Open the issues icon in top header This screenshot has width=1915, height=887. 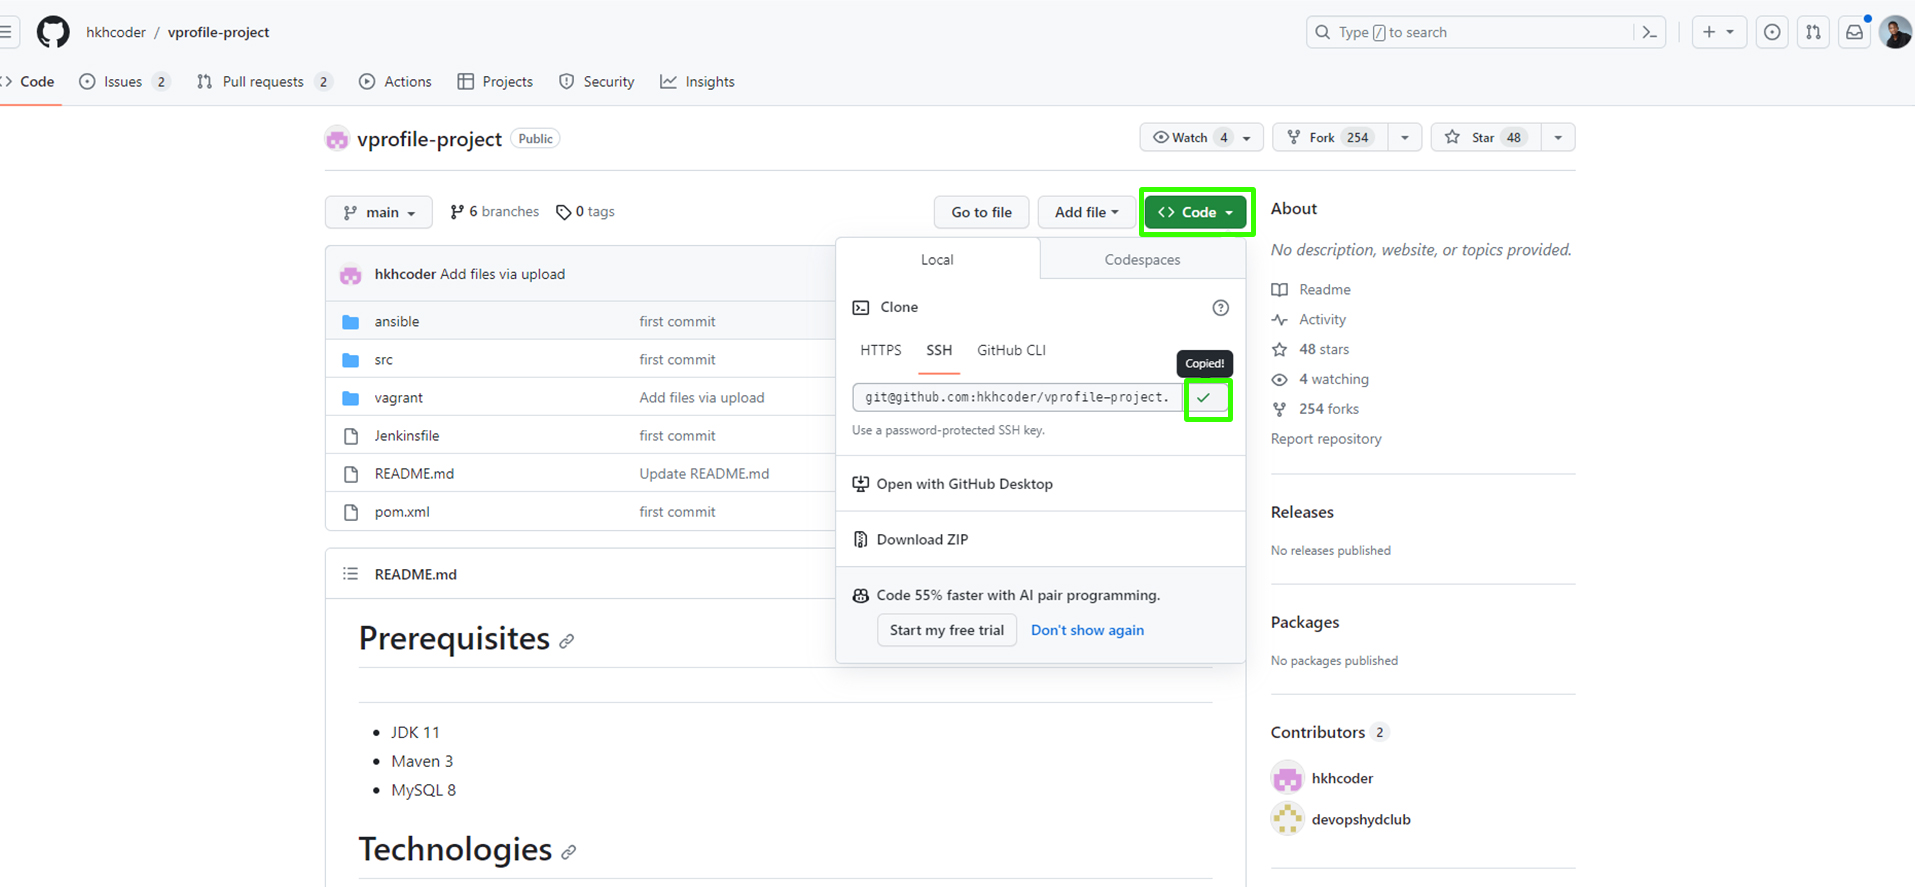point(1772,32)
